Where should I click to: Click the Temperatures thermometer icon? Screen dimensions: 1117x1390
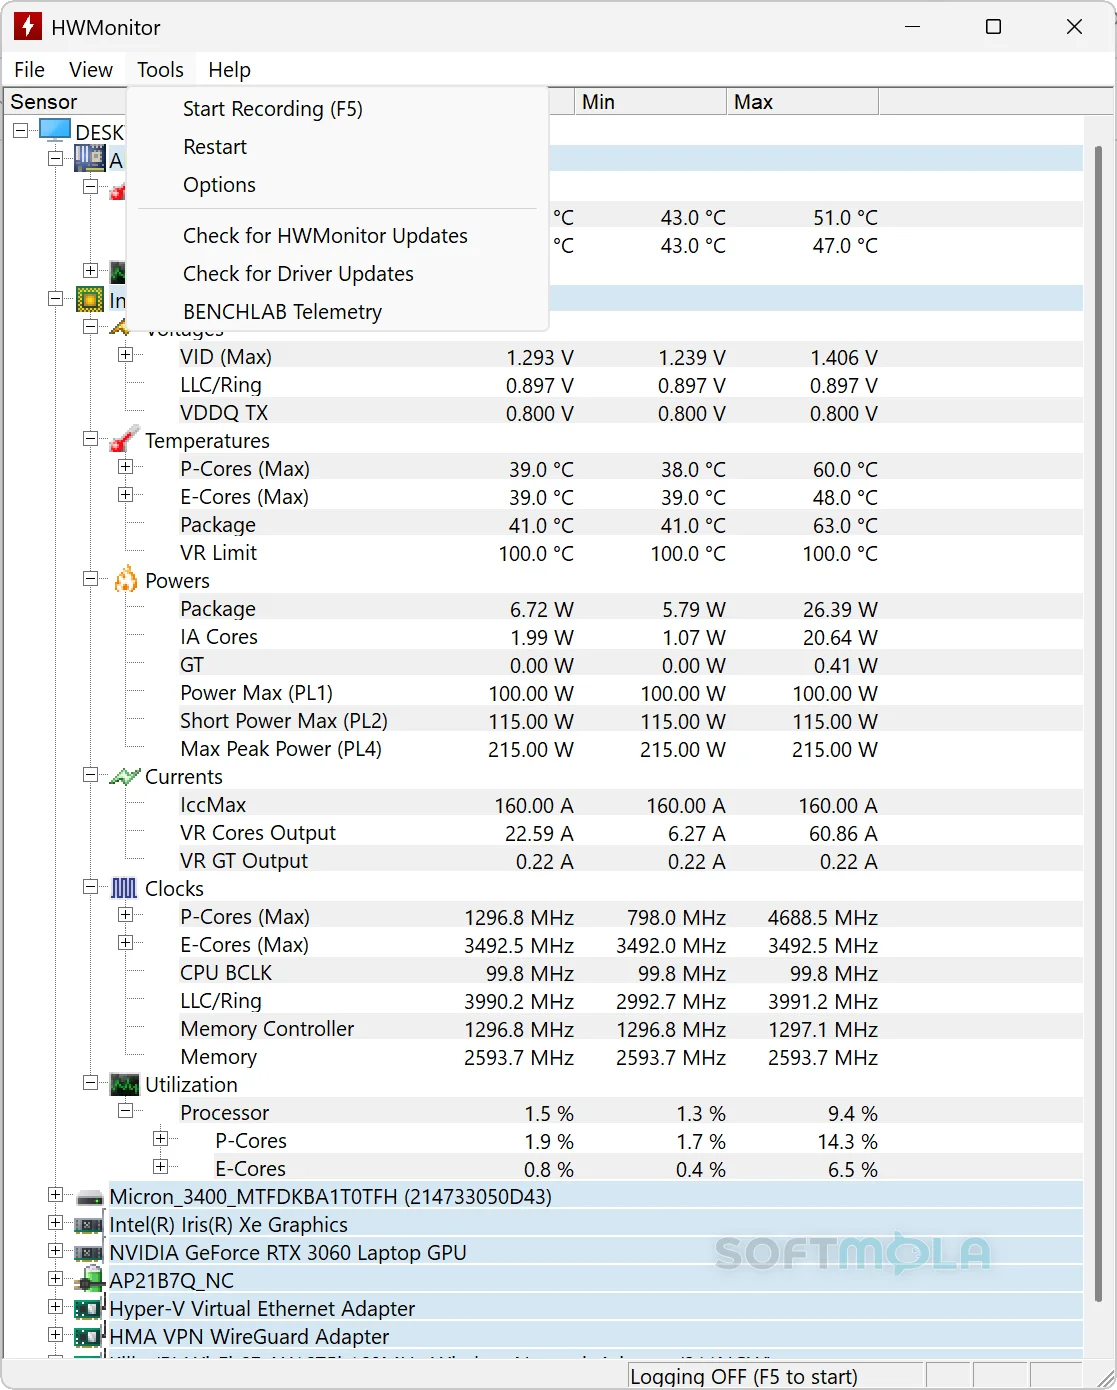(124, 439)
